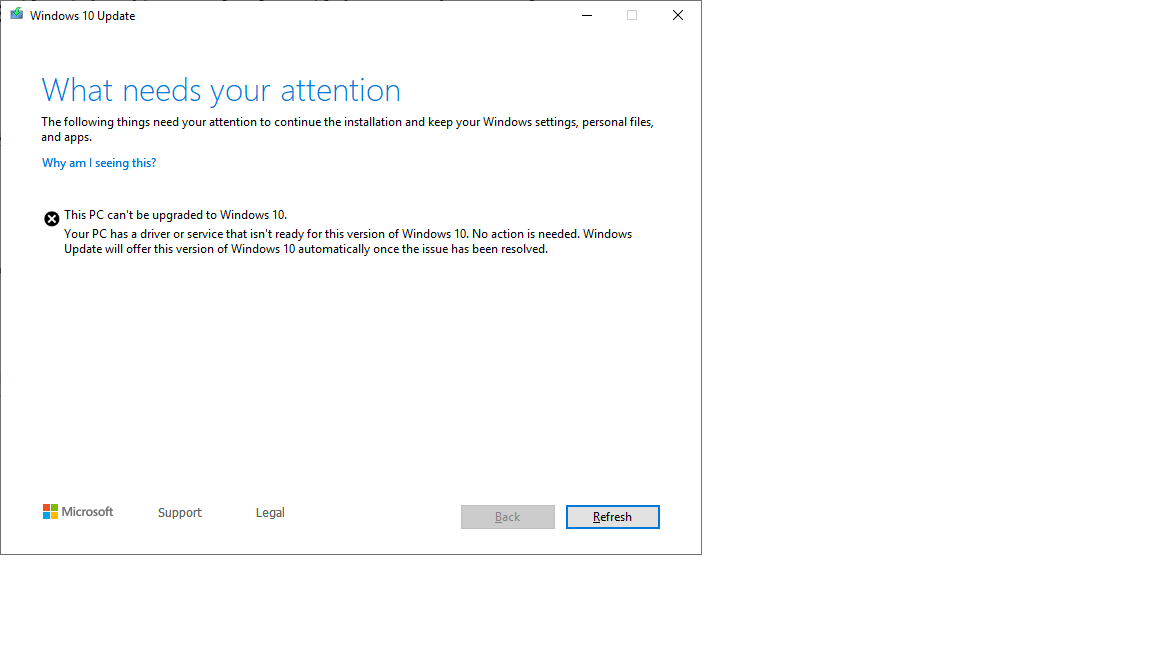Image resolution: width=1152 pixels, height=648 pixels.
Task: Click the Windows 10 Update title bar icon
Action: (x=16, y=15)
